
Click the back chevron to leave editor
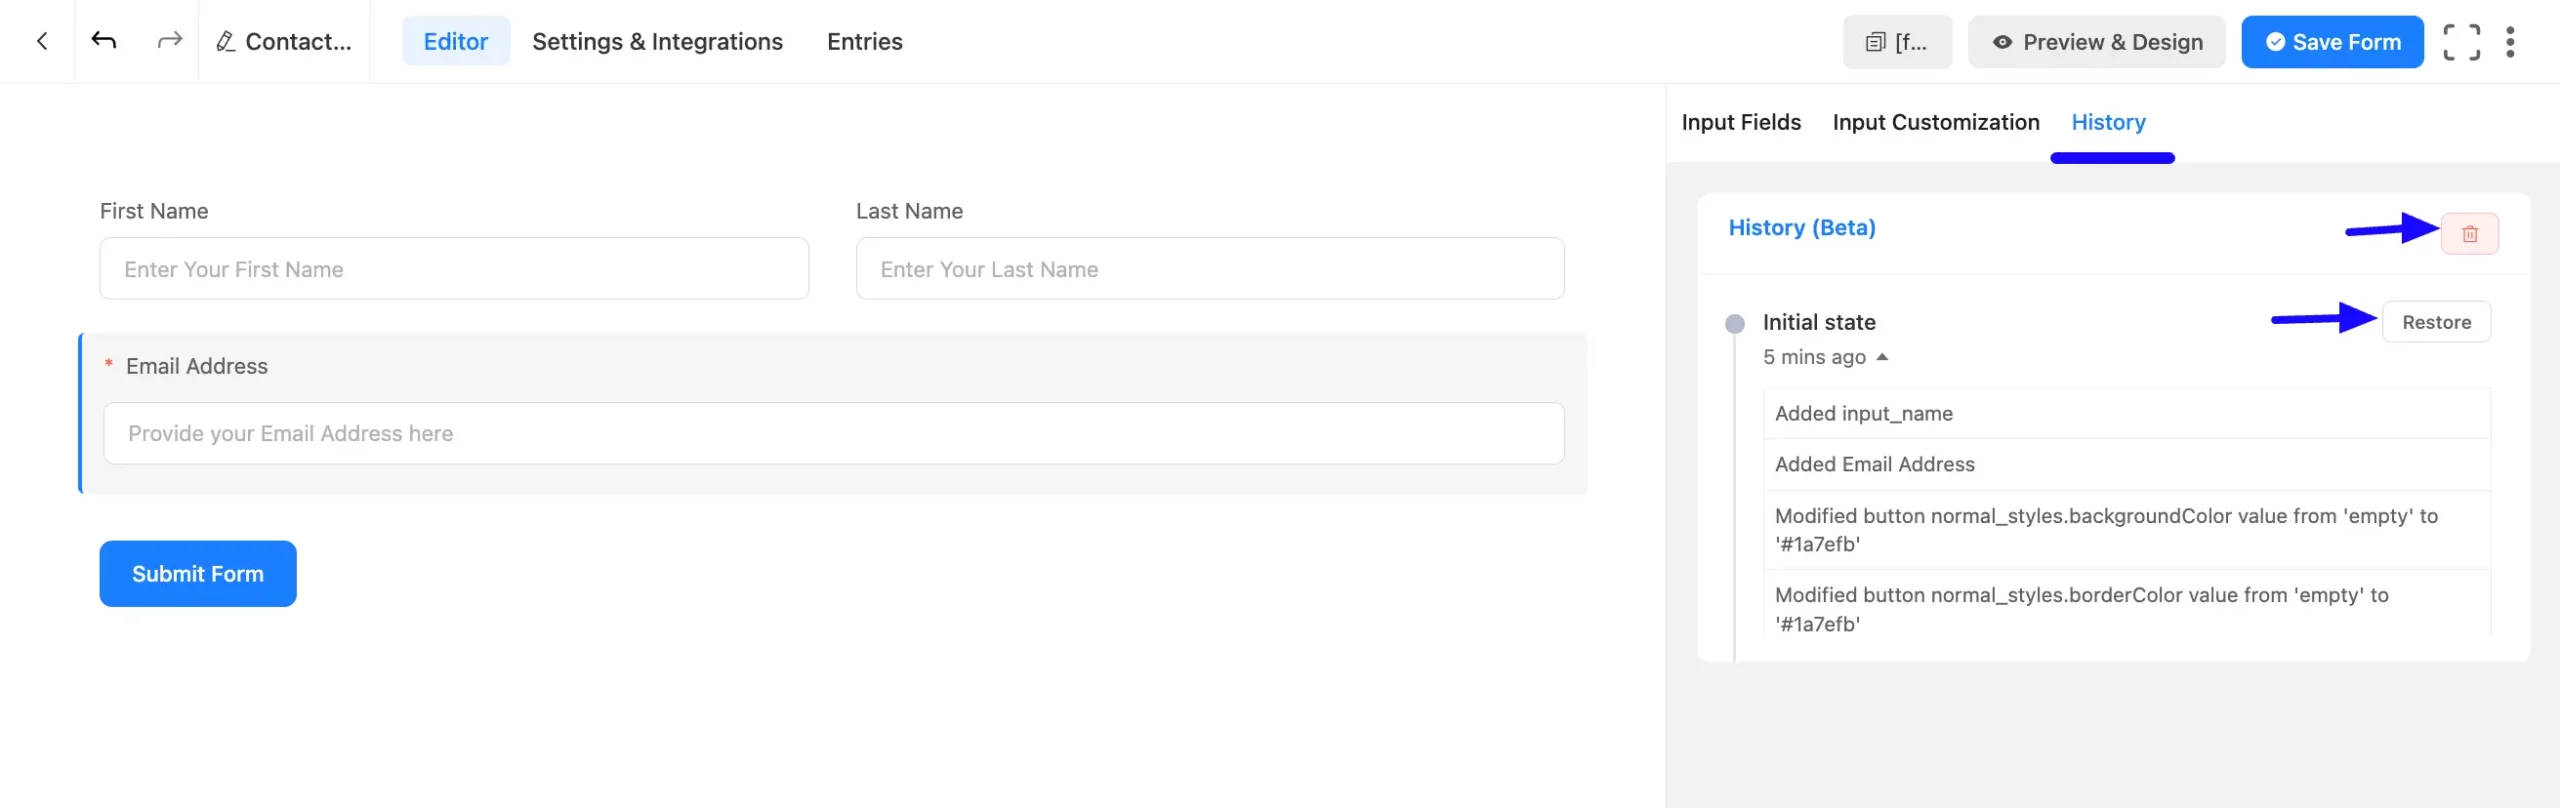pos(40,40)
